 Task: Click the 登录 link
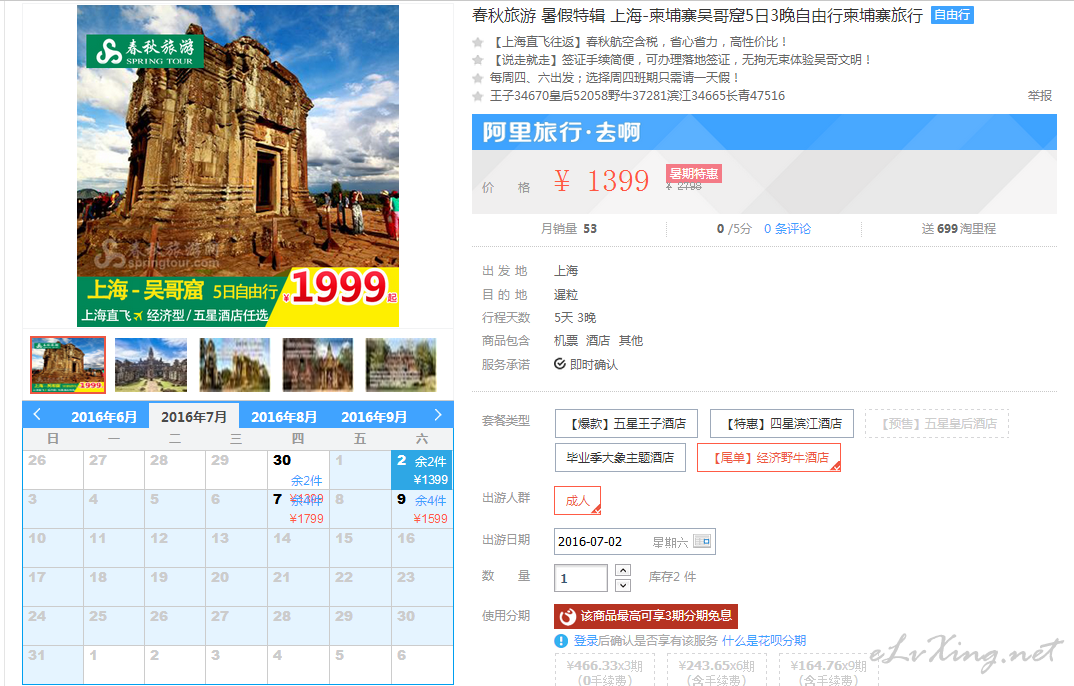pyautogui.click(x=585, y=641)
